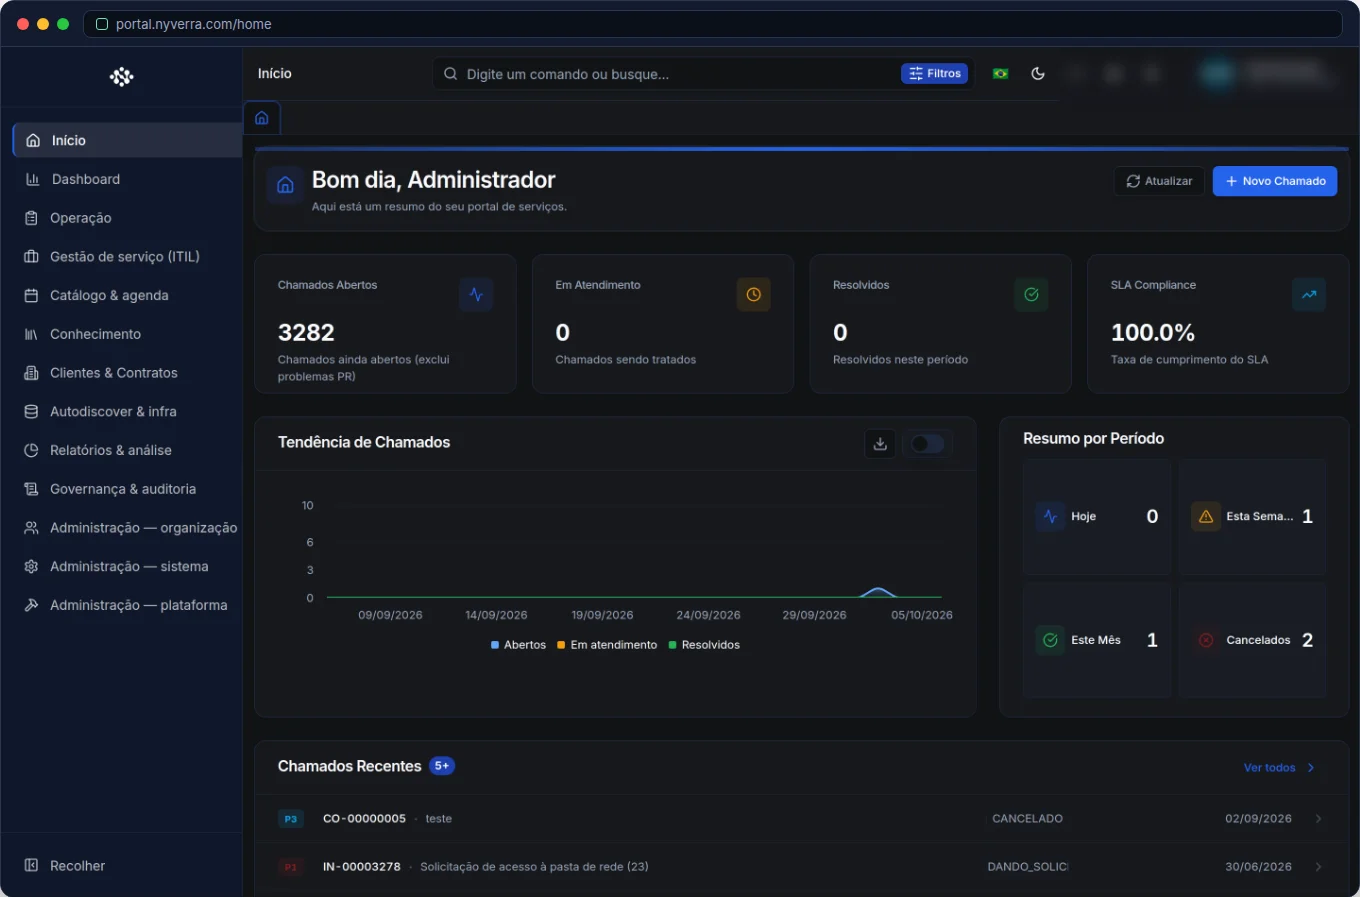Click the home icon tab below the header
The width and height of the screenshot is (1360, 898).
click(x=262, y=118)
